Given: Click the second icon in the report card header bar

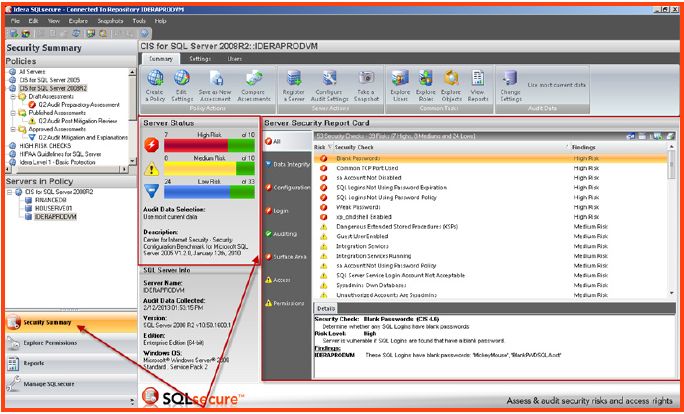Looking at the screenshot, I should (643, 136).
